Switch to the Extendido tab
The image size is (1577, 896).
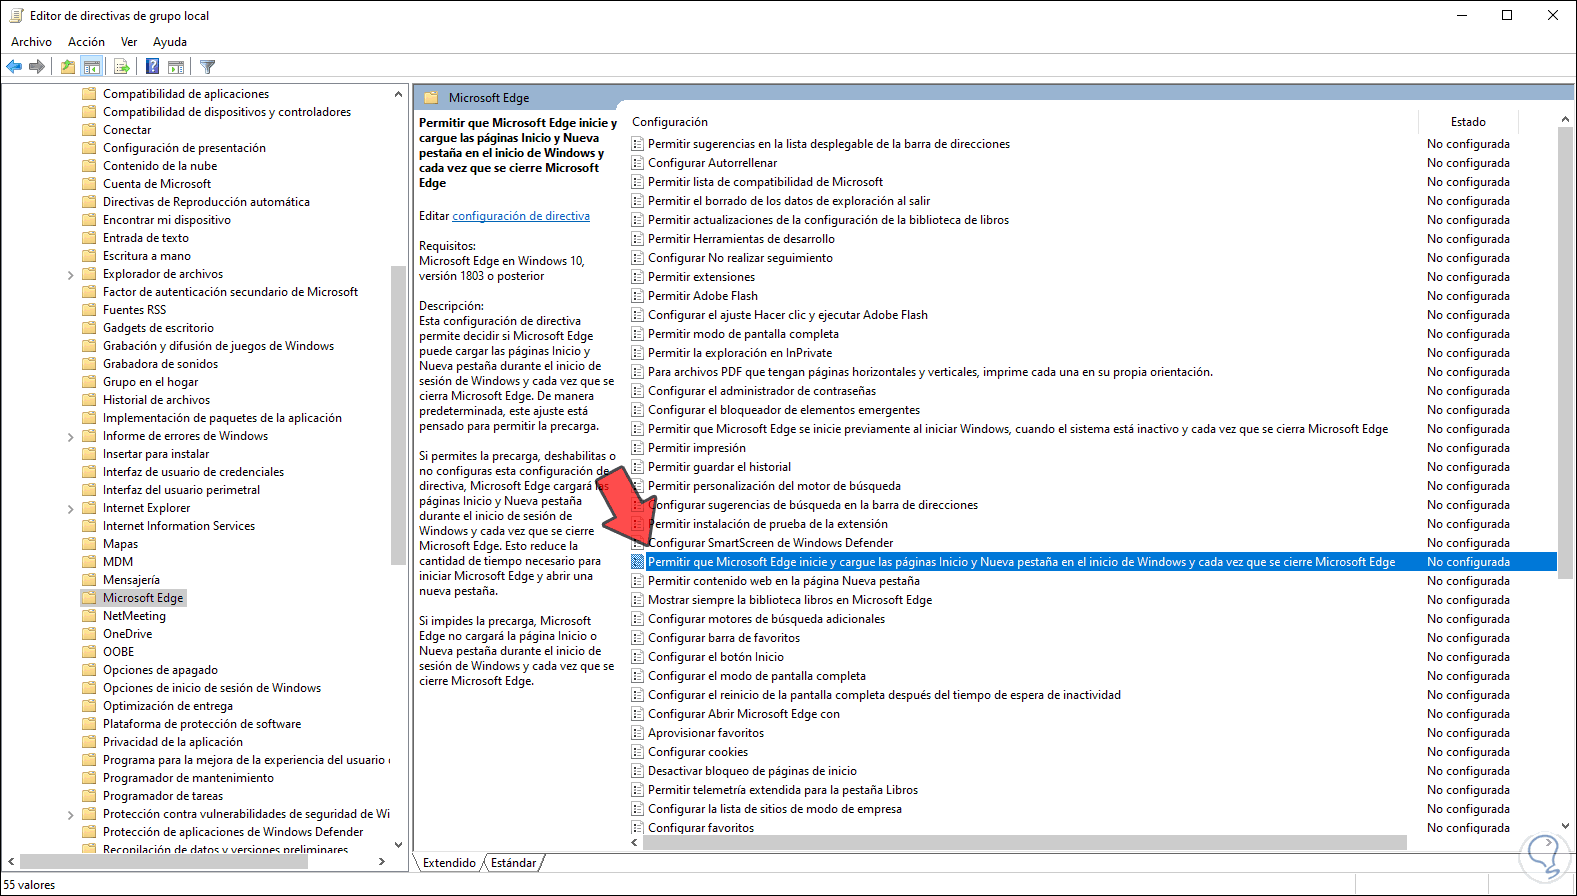click(449, 863)
